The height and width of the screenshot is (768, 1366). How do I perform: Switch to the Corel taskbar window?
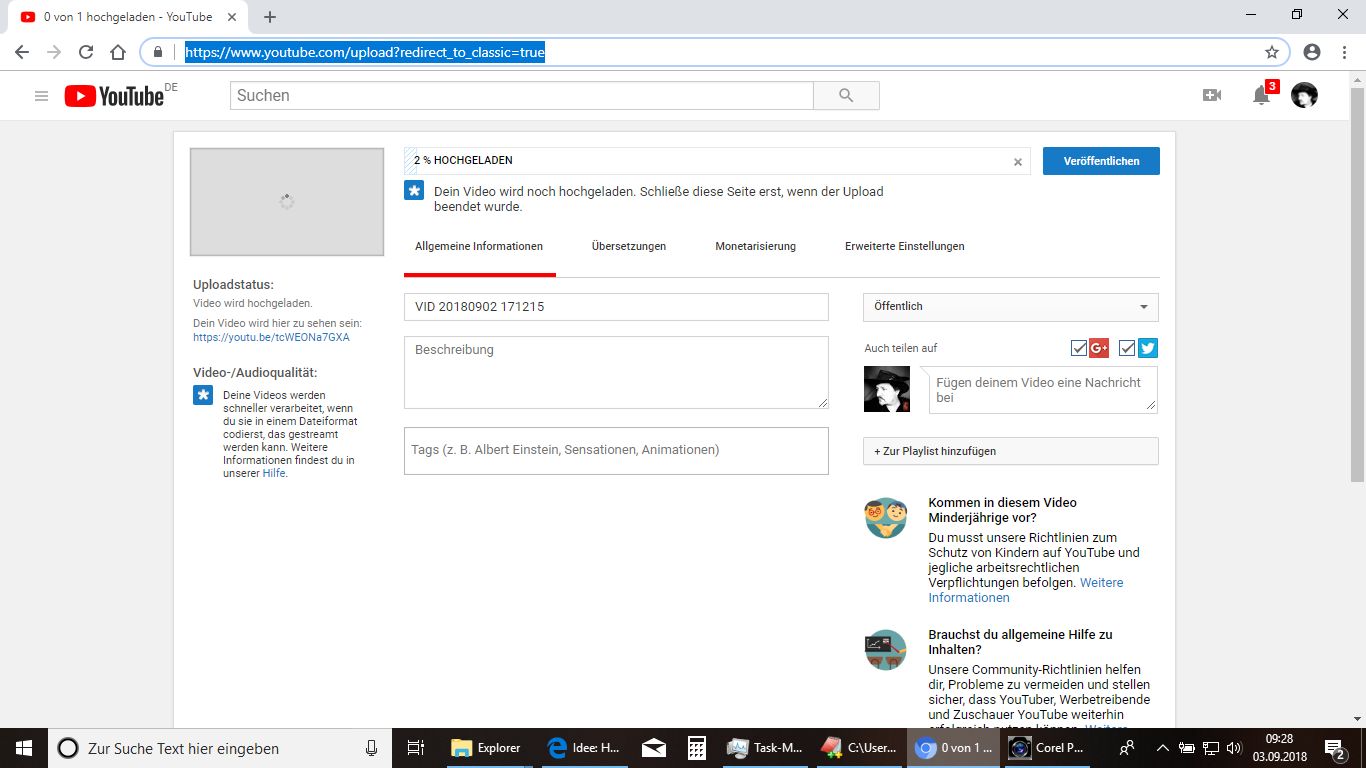coord(1047,748)
